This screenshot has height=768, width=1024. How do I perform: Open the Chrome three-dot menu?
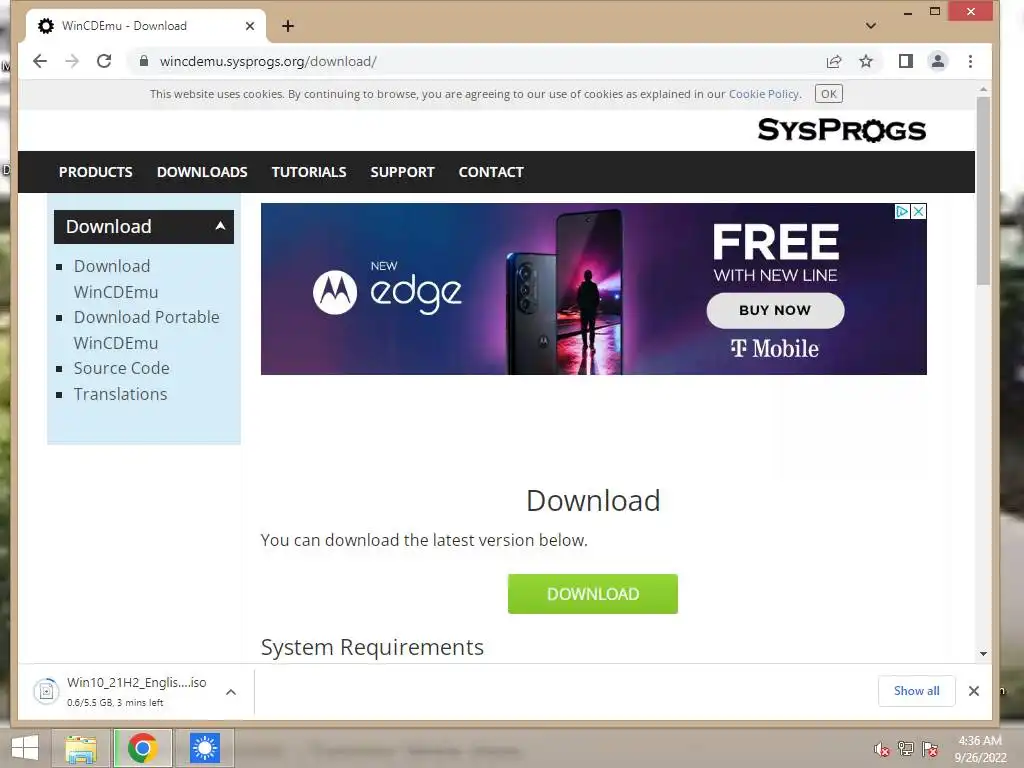click(970, 61)
